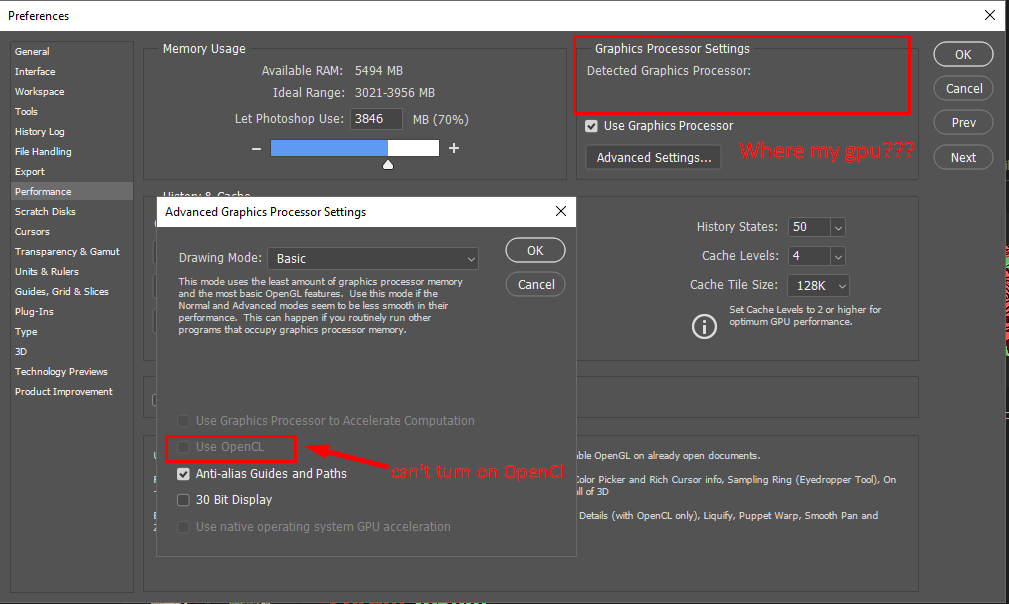Open the Drawing Mode dropdown
The image size is (1009, 604).
click(x=372, y=257)
